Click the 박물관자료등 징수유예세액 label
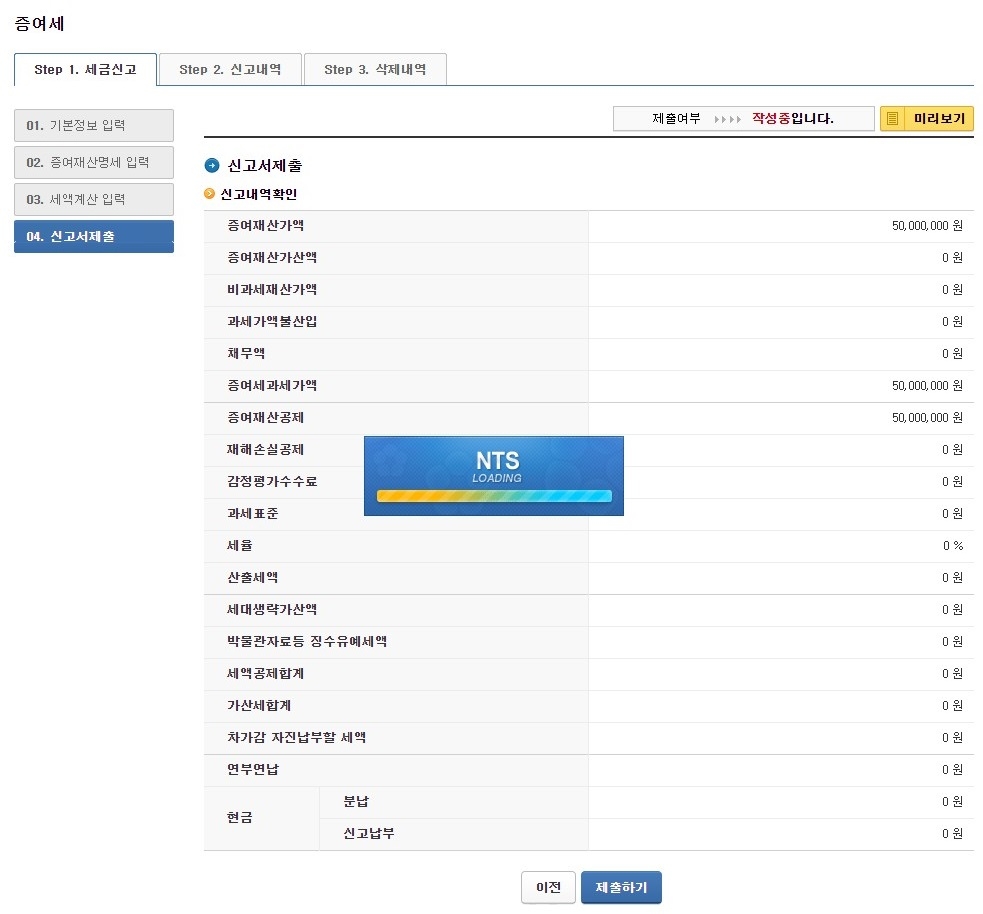Viewport: 983px width, 914px height. click(x=307, y=641)
